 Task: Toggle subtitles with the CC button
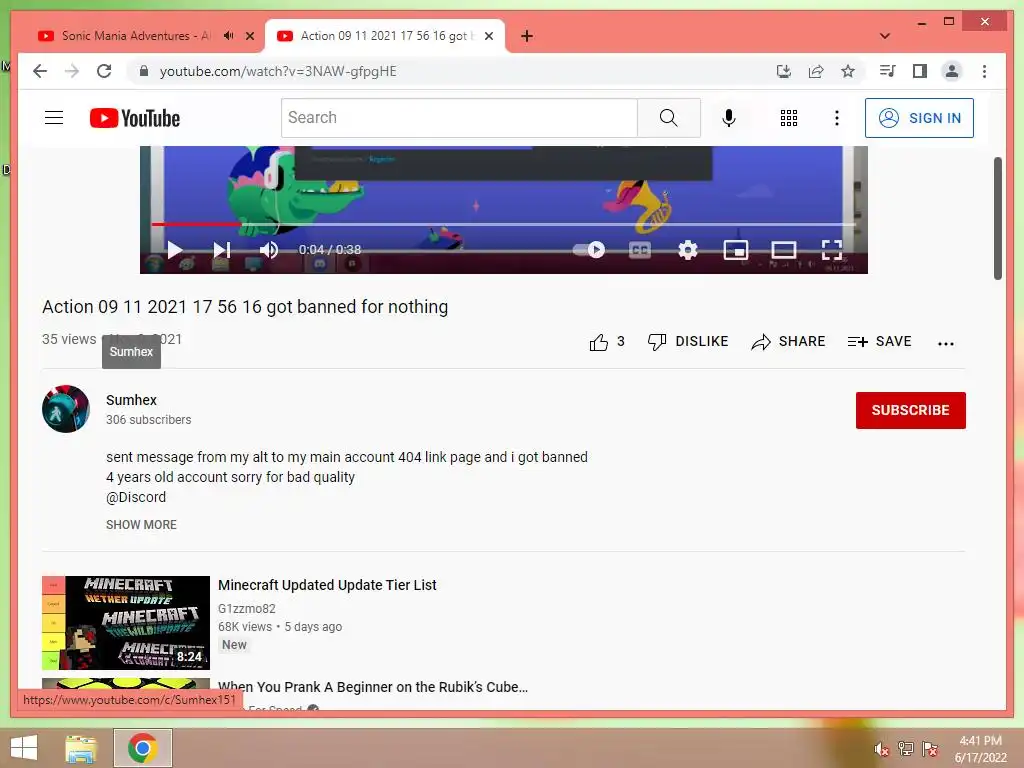tap(640, 249)
